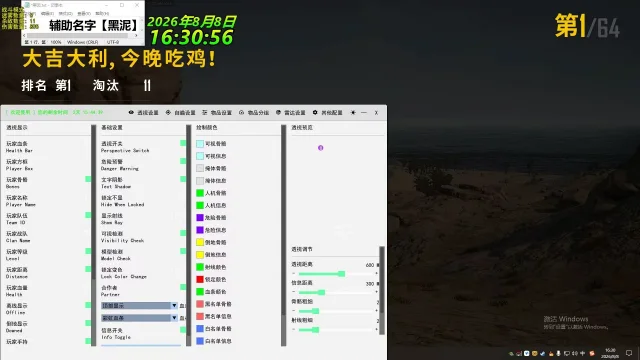This screenshot has height=360, width=640.
Task: Click the plus button of 信息距离 slider
Action: click(x=376, y=292)
